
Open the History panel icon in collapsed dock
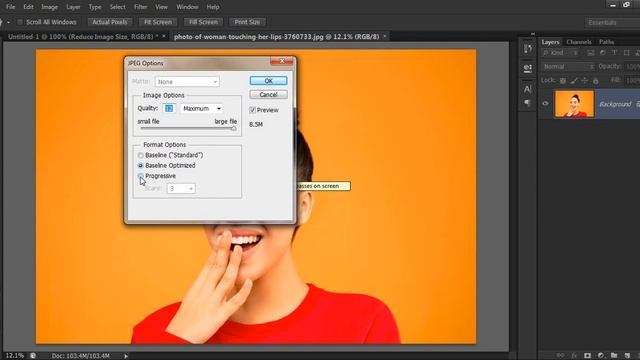click(528, 49)
